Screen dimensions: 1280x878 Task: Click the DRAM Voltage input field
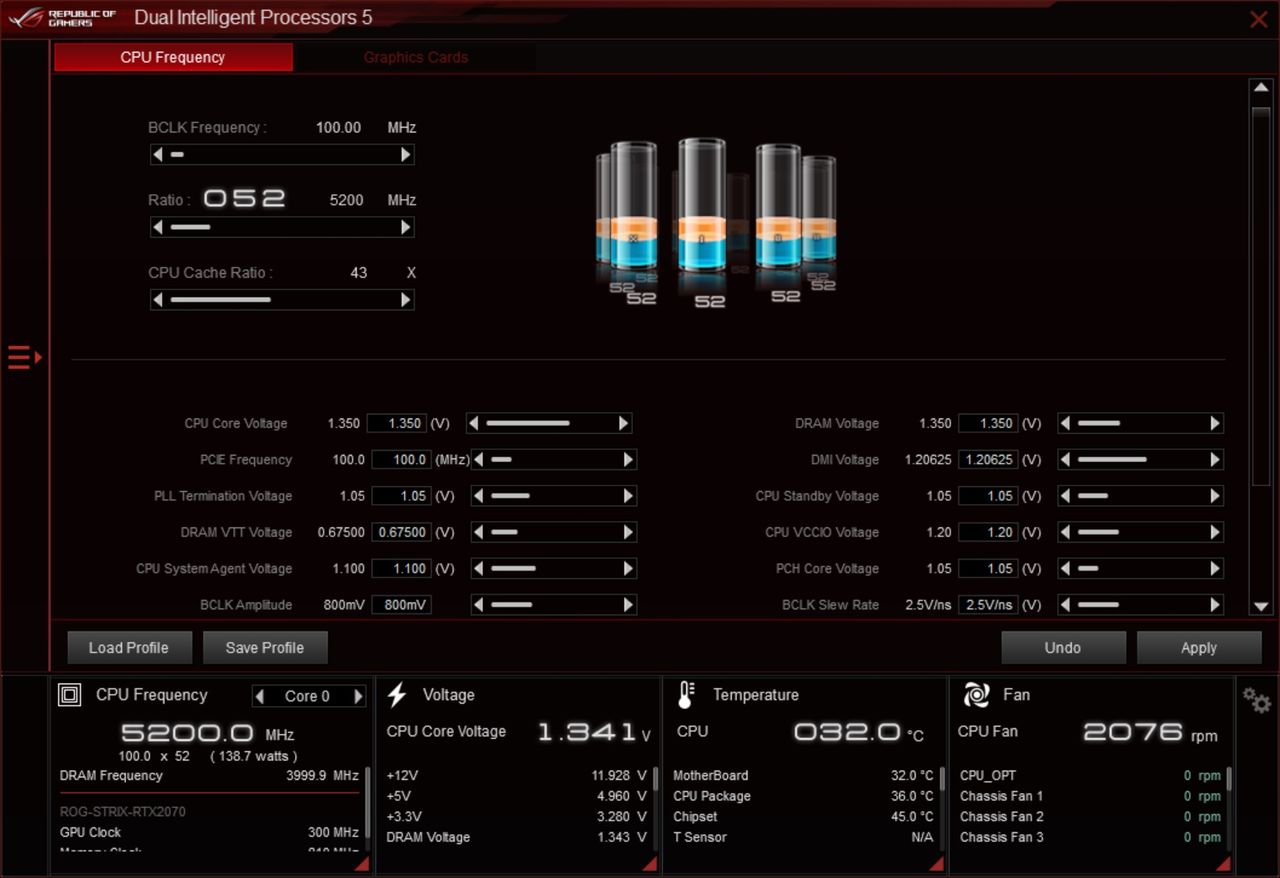(x=988, y=424)
